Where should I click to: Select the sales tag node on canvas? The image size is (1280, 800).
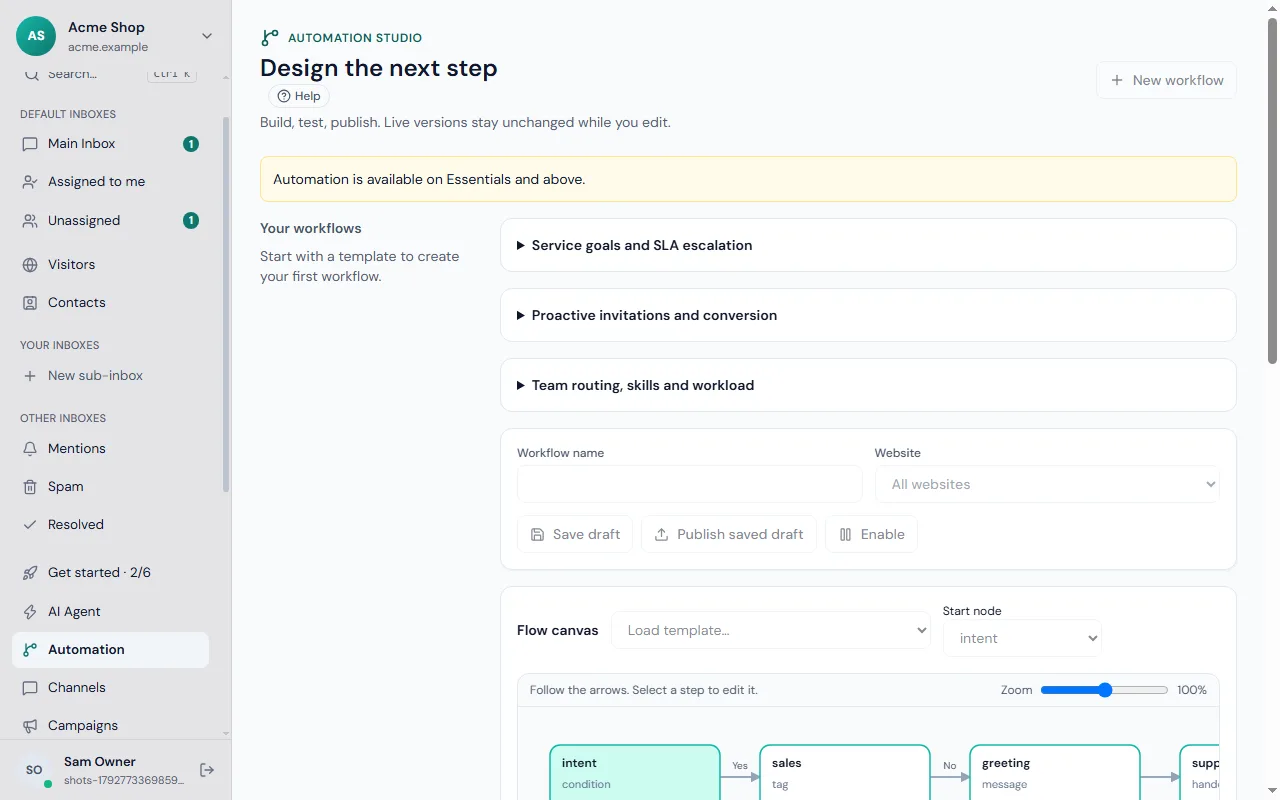845,772
